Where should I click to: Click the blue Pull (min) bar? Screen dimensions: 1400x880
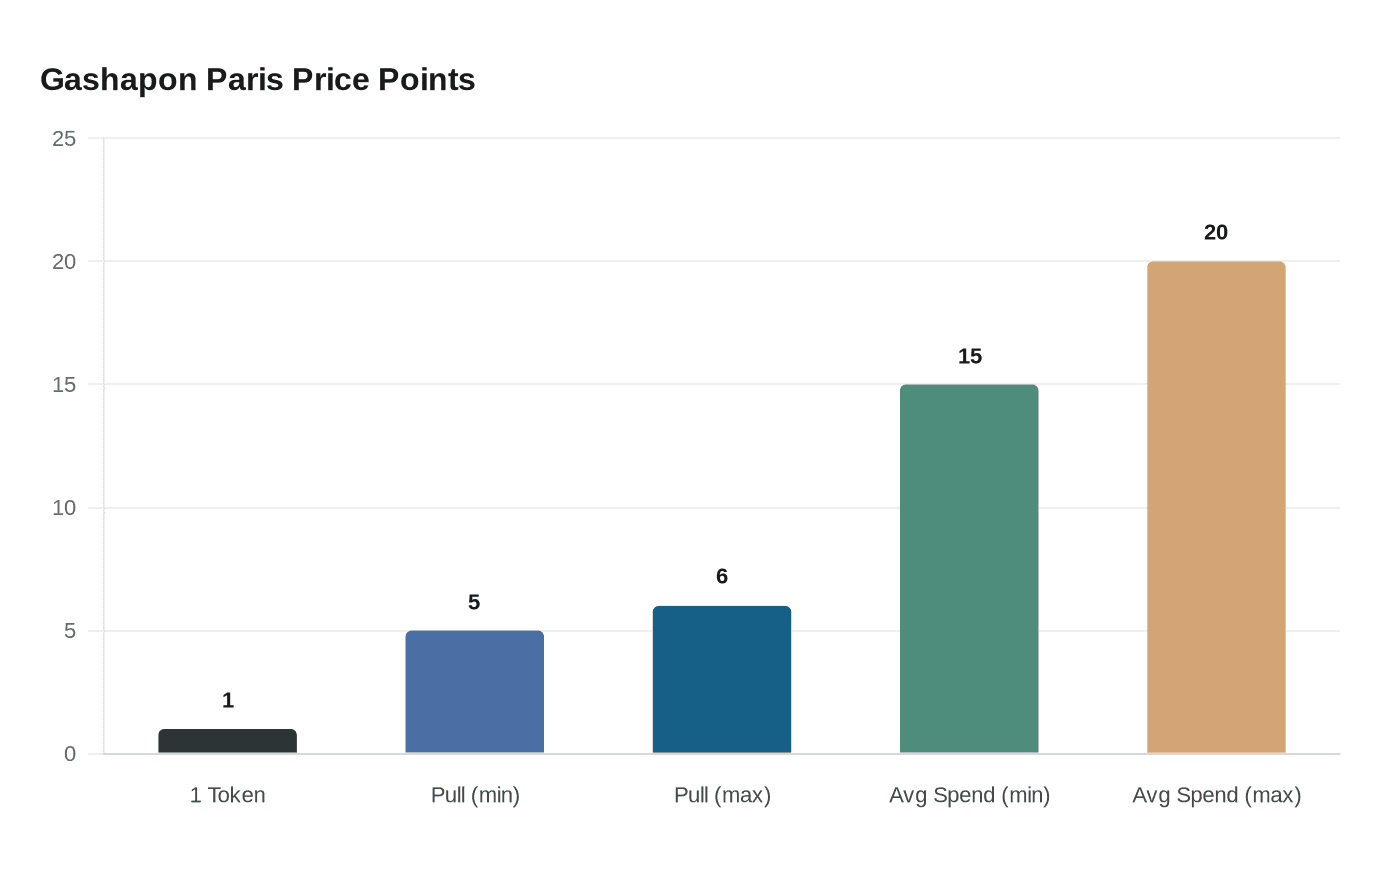(x=475, y=692)
